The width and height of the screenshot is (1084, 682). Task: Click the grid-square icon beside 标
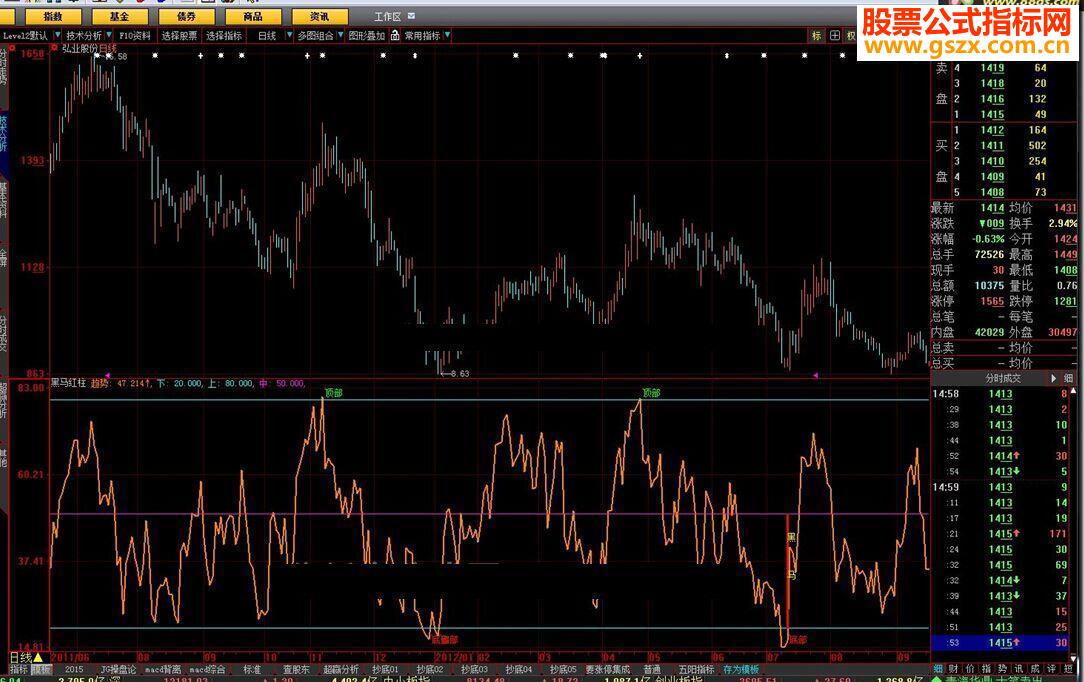(834, 36)
